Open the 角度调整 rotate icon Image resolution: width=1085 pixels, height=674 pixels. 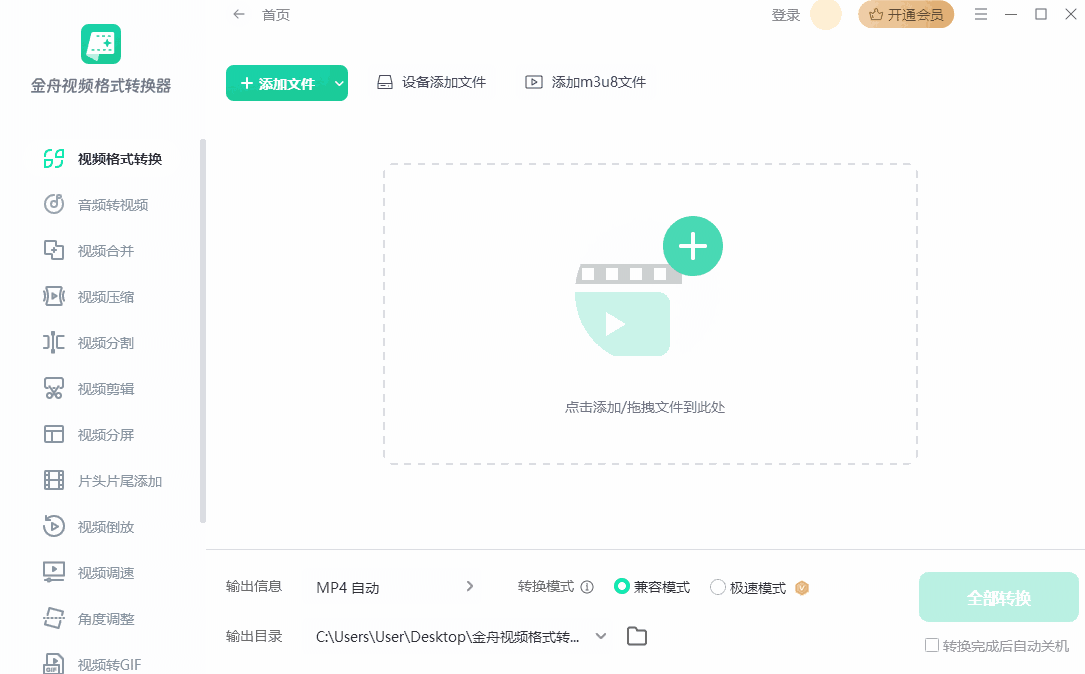click(x=54, y=618)
